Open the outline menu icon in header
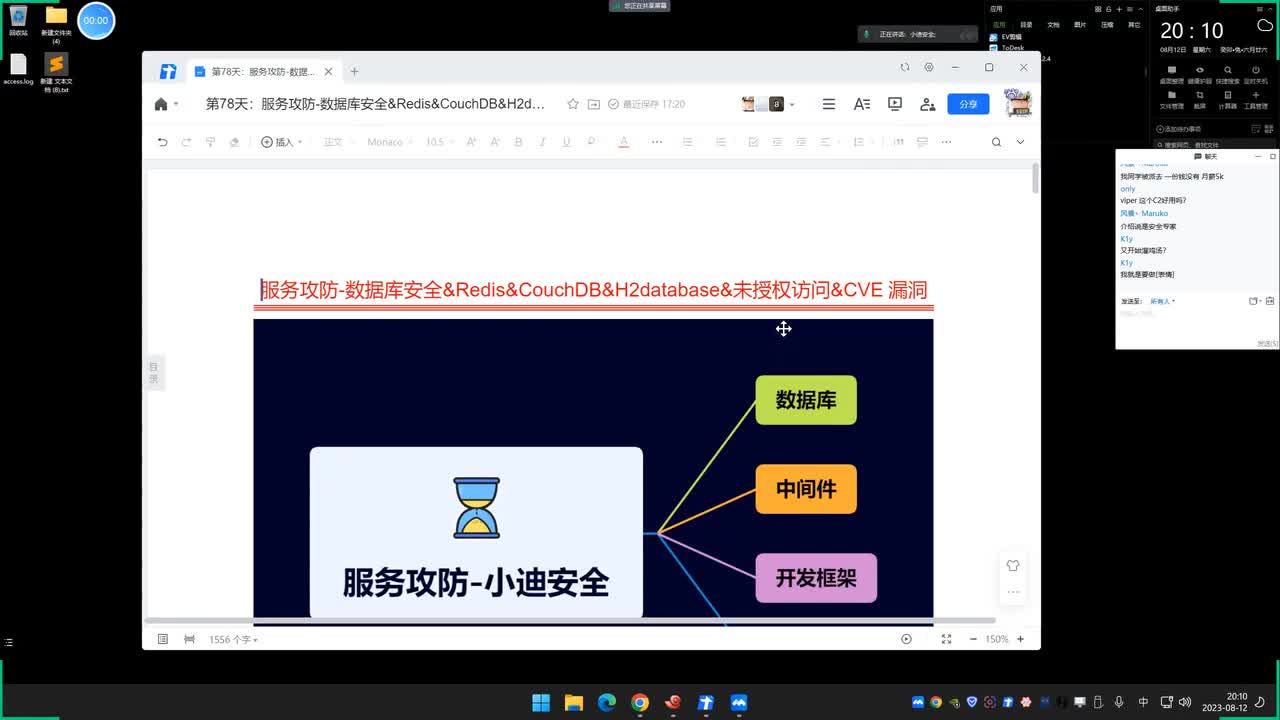Viewport: 1280px width, 720px height. click(828, 104)
